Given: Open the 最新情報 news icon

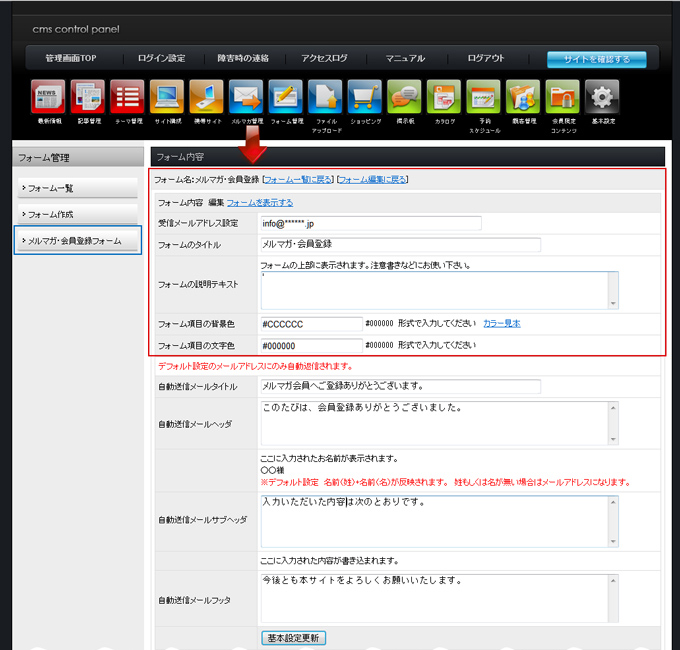Looking at the screenshot, I should point(48,97).
